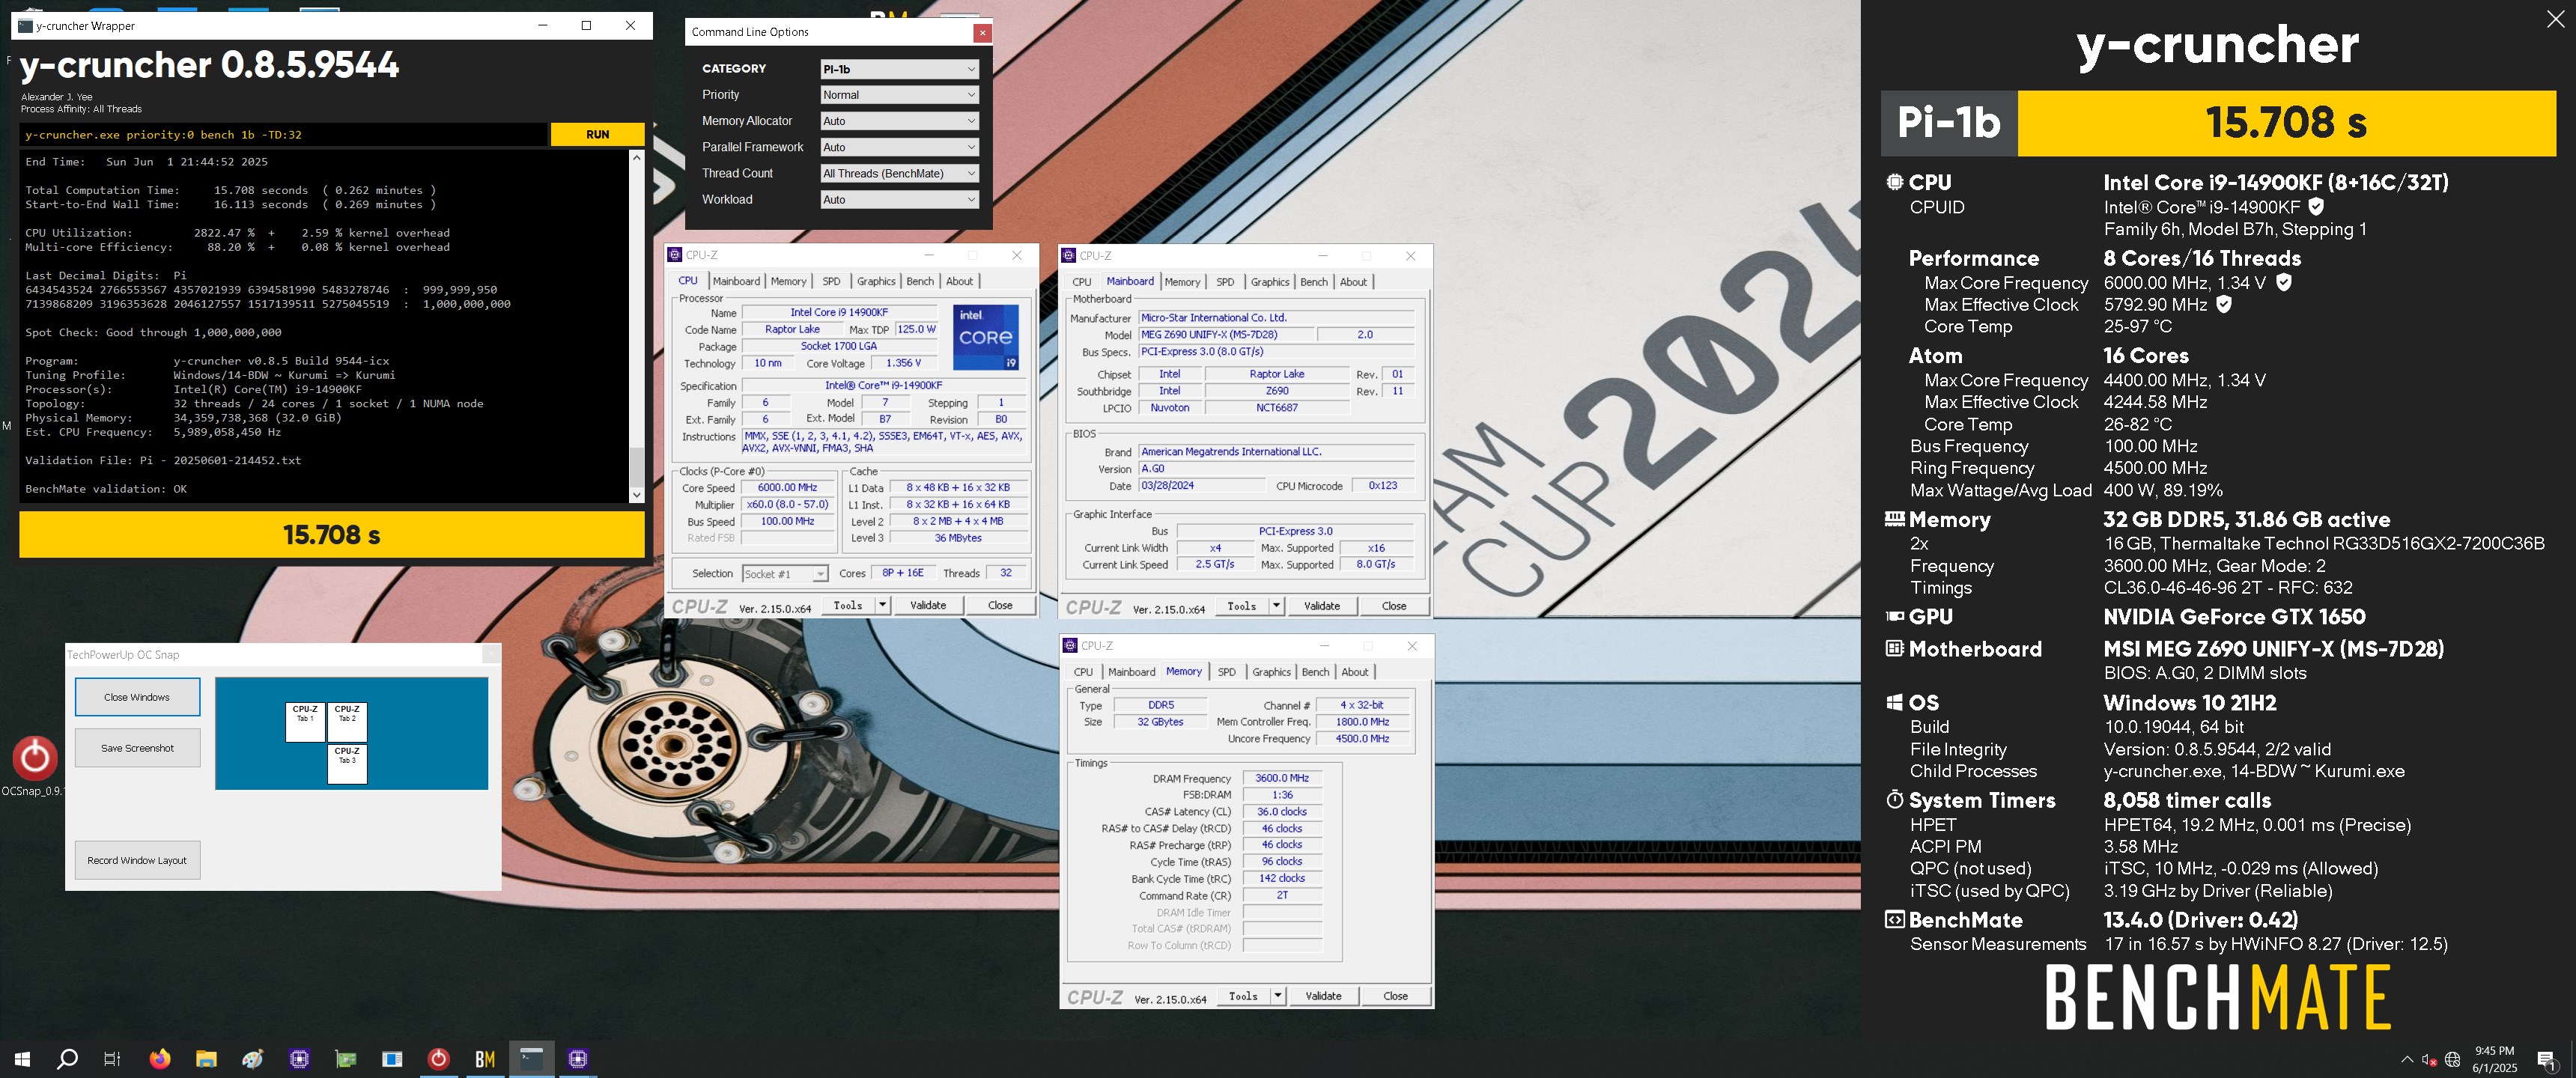Viewport: 2576px width, 1078px height.
Task: Expand the hidden tray icons chevron
Action: tap(2406, 1059)
